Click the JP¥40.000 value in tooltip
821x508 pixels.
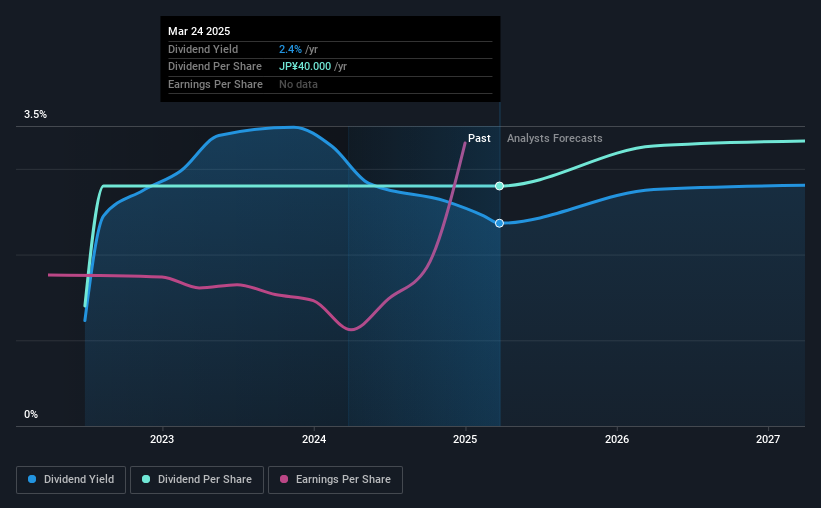tap(305, 67)
